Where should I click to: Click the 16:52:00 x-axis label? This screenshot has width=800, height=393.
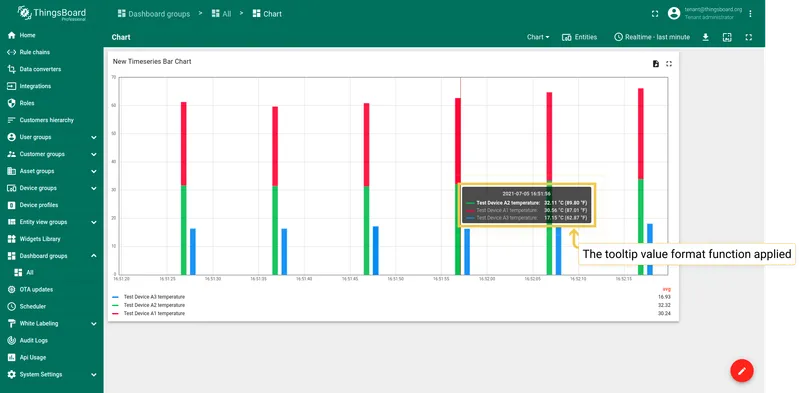[x=487, y=279]
